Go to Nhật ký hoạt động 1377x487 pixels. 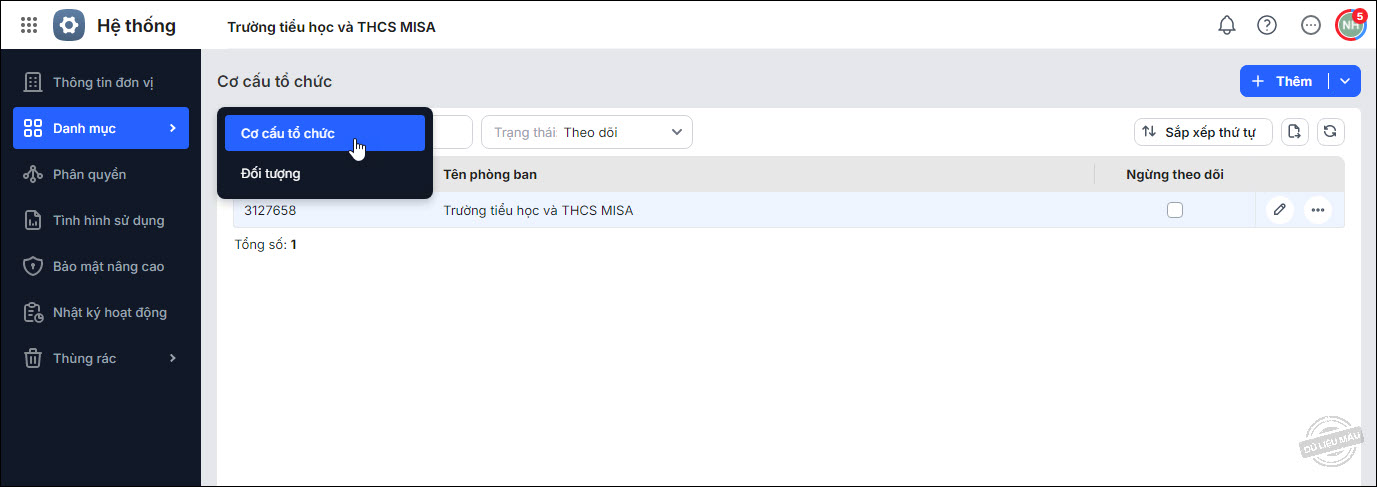coord(109,312)
